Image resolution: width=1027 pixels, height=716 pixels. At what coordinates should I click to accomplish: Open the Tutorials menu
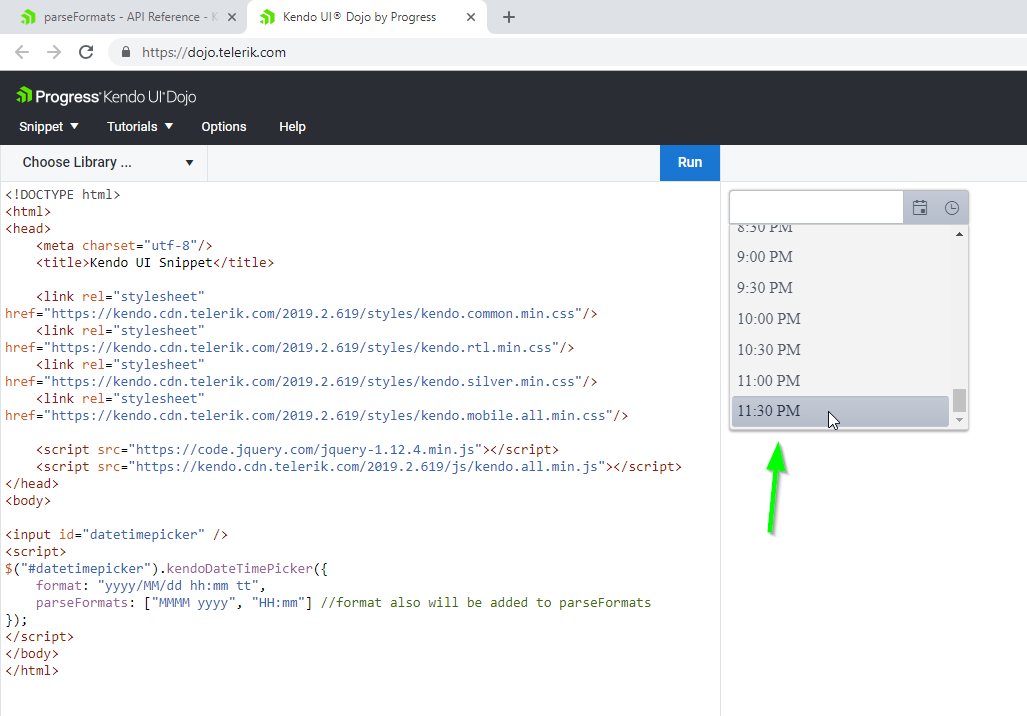[x=140, y=126]
